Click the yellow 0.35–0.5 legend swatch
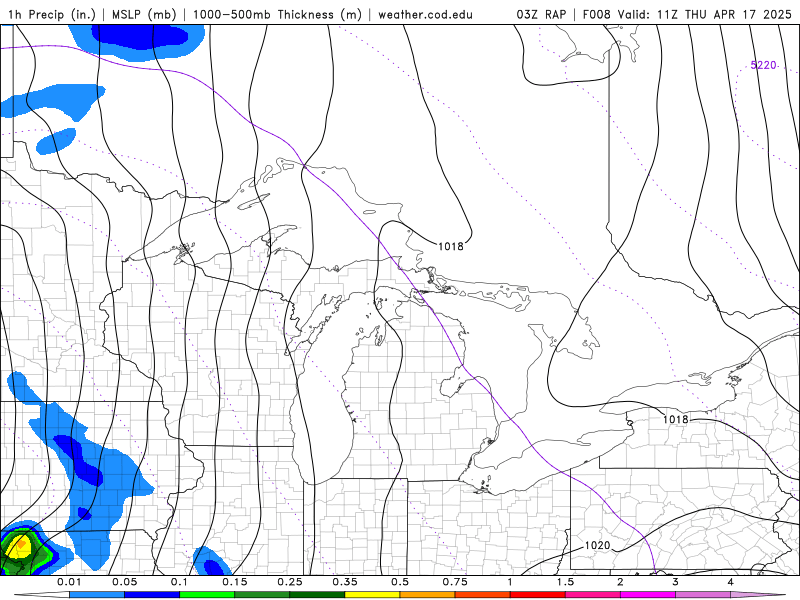 372,595
